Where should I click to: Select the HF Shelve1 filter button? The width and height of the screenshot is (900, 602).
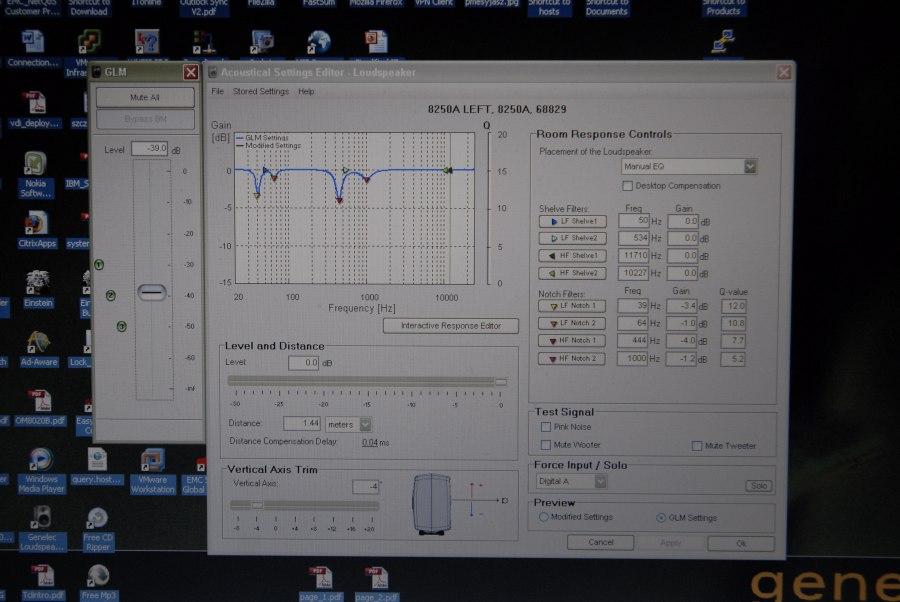point(572,255)
